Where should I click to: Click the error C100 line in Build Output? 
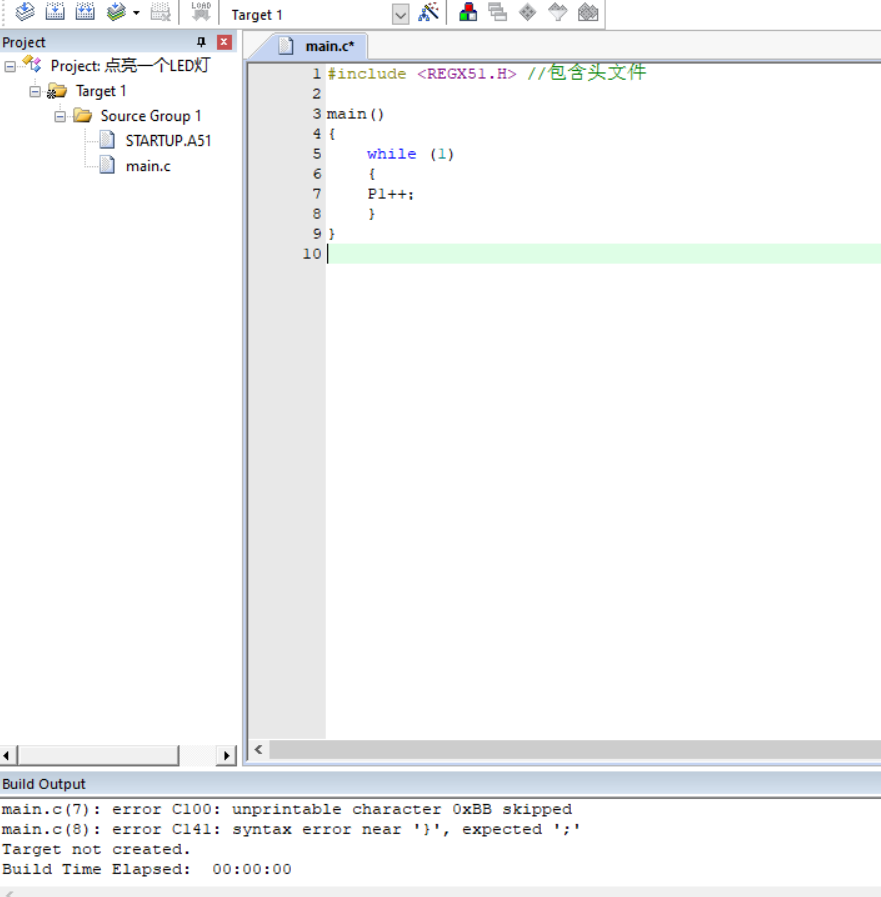[287, 809]
